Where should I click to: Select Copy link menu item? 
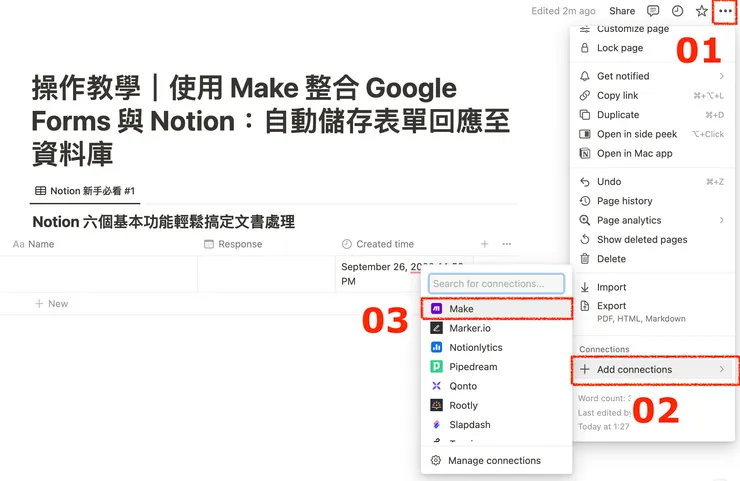[652, 95]
